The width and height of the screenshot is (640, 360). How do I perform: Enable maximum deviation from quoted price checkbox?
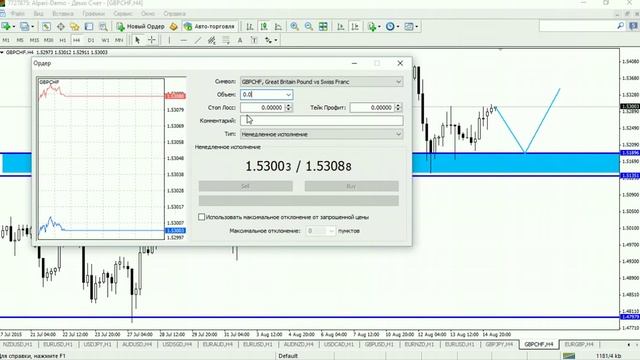click(202, 217)
